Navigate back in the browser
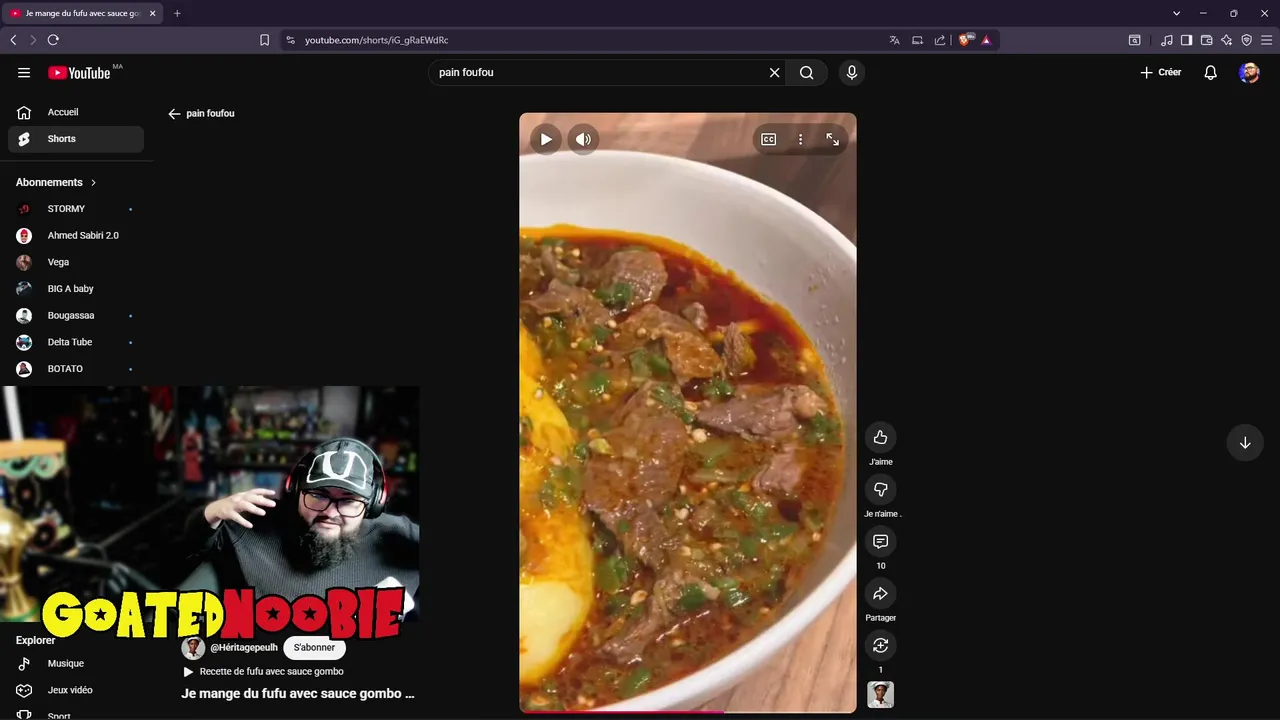This screenshot has width=1280, height=720. click(x=13, y=40)
